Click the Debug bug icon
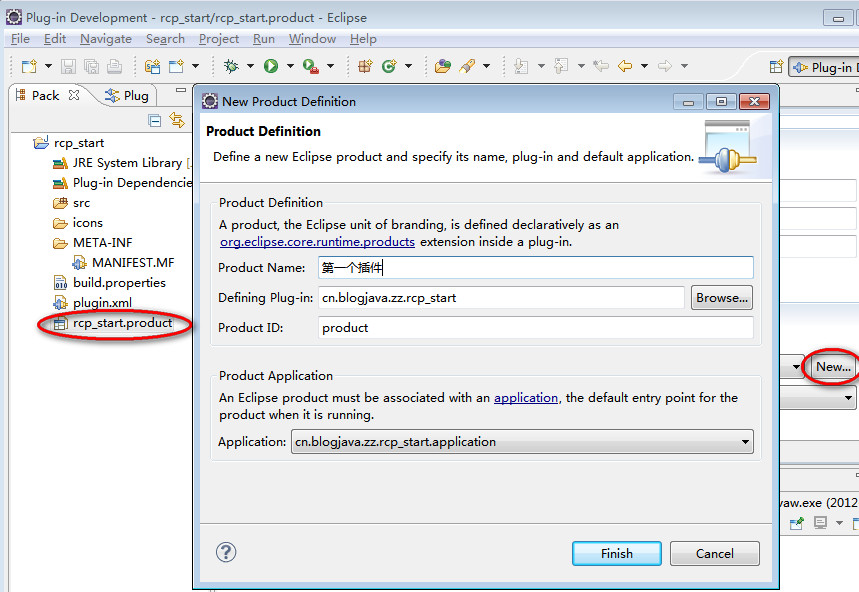The height and width of the screenshot is (592, 859). (x=231, y=66)
